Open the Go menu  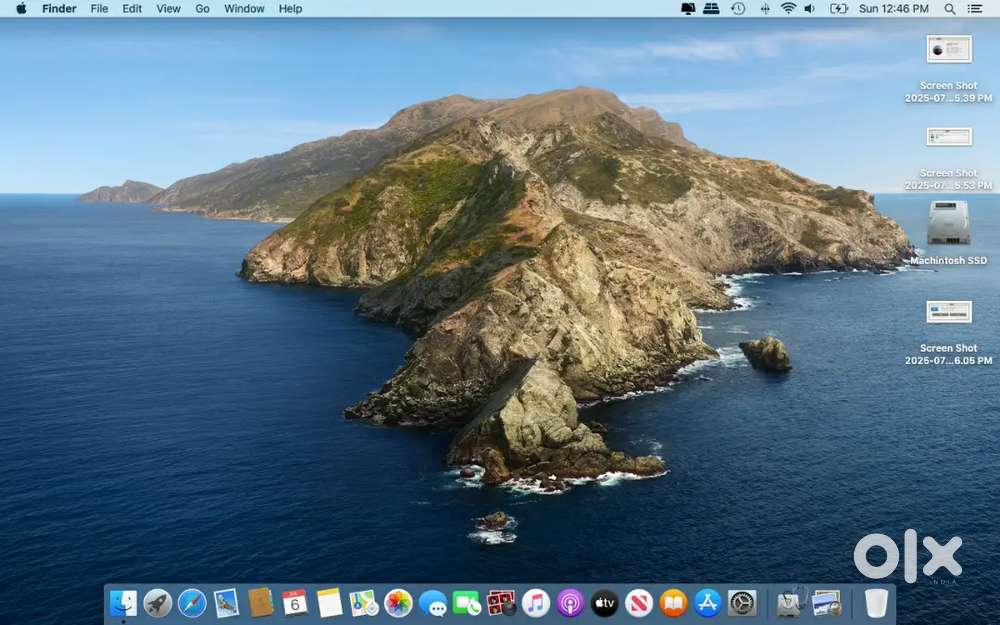(202, 9)
